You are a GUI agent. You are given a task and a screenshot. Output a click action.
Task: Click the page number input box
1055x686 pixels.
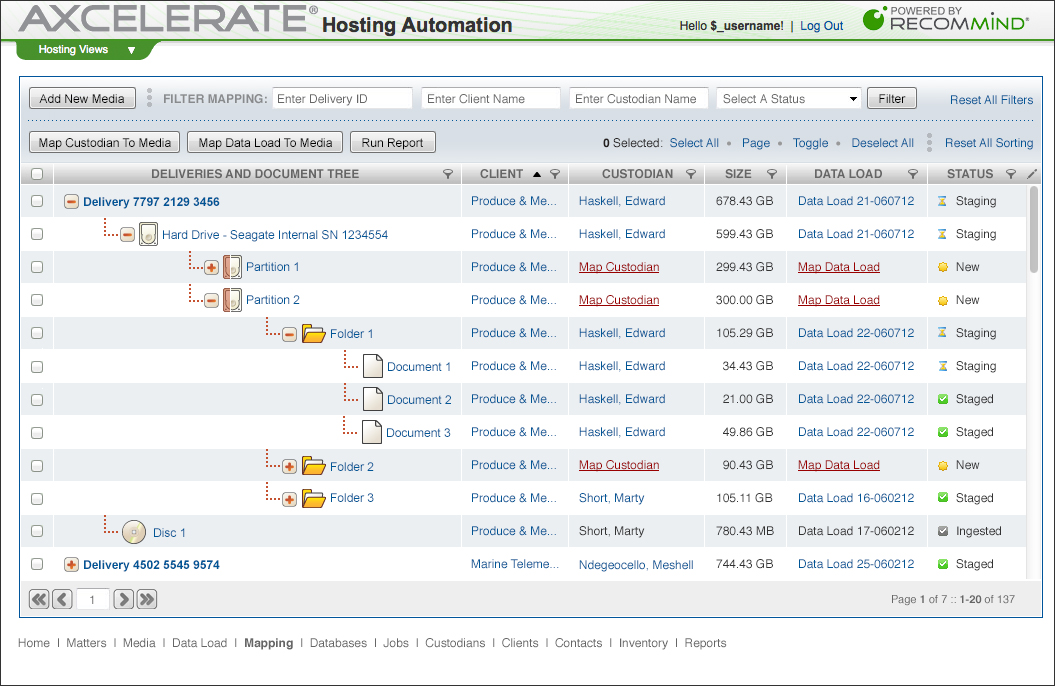click(x=92, y=599)
